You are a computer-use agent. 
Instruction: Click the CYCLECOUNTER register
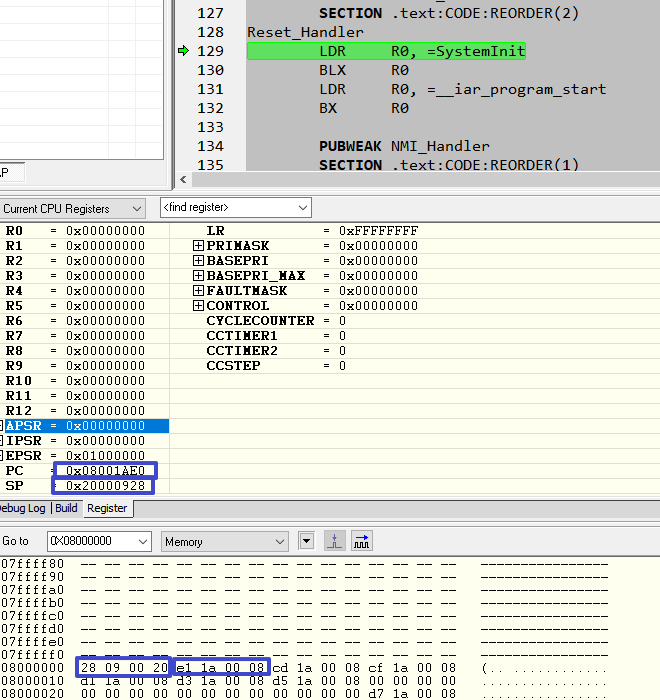[260, 321]
